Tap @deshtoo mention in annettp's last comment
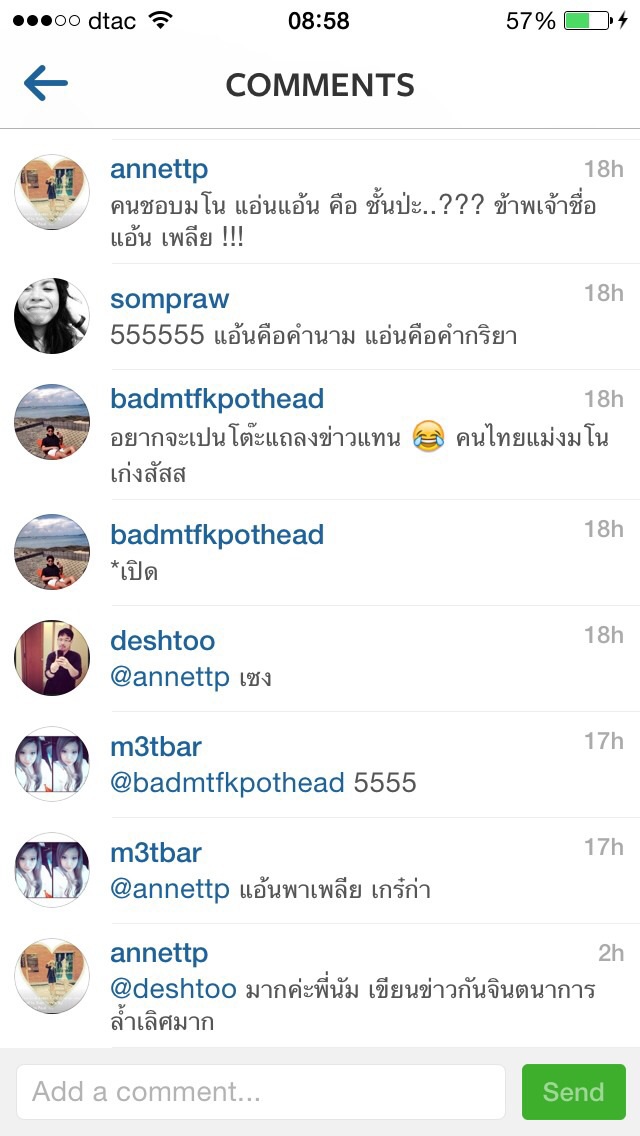 173,989
